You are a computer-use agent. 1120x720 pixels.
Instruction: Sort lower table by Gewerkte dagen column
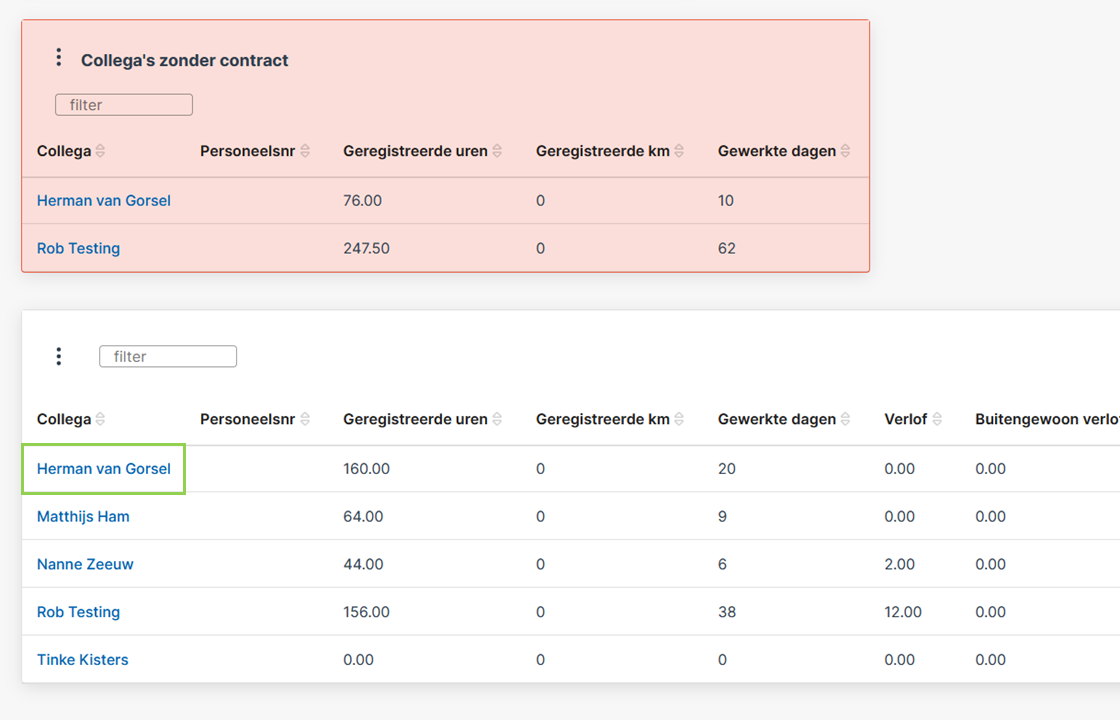(x=846, y=419)
